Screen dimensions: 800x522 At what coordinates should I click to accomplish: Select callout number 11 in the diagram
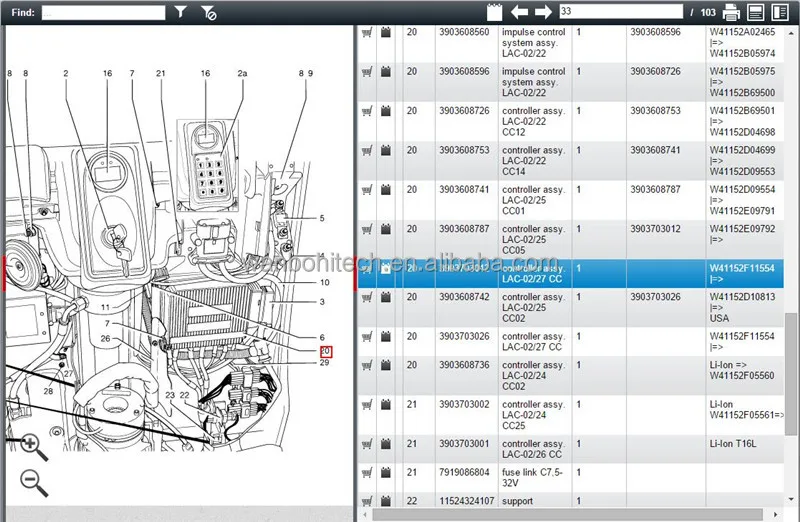[x=105, y=307]
